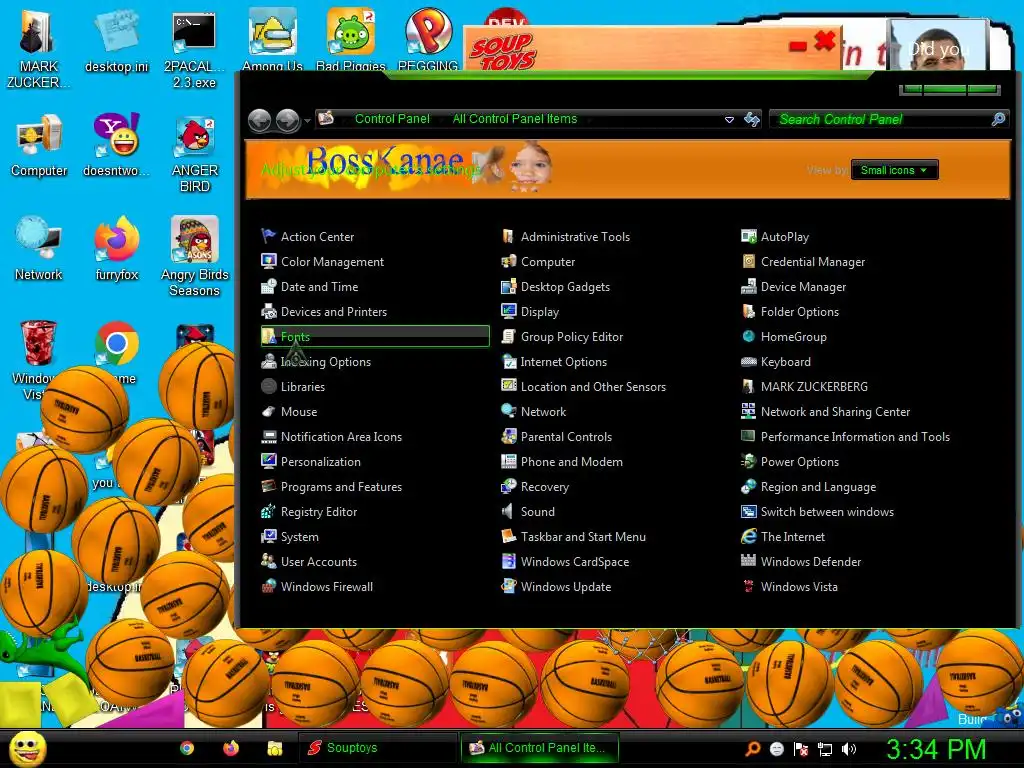Click the volume speaker tray icon
The width and height of the screenshot is (1024, 768).
tap(848, 749)
